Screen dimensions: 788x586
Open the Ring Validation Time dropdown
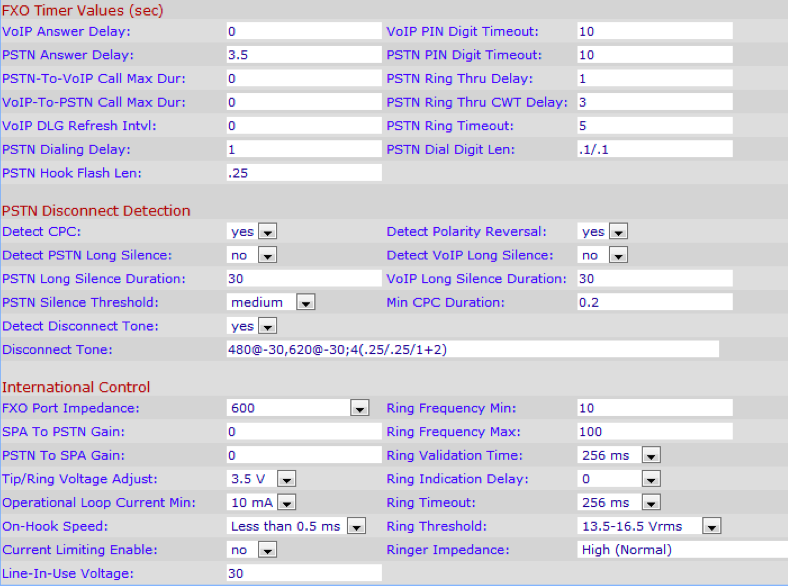620,455
